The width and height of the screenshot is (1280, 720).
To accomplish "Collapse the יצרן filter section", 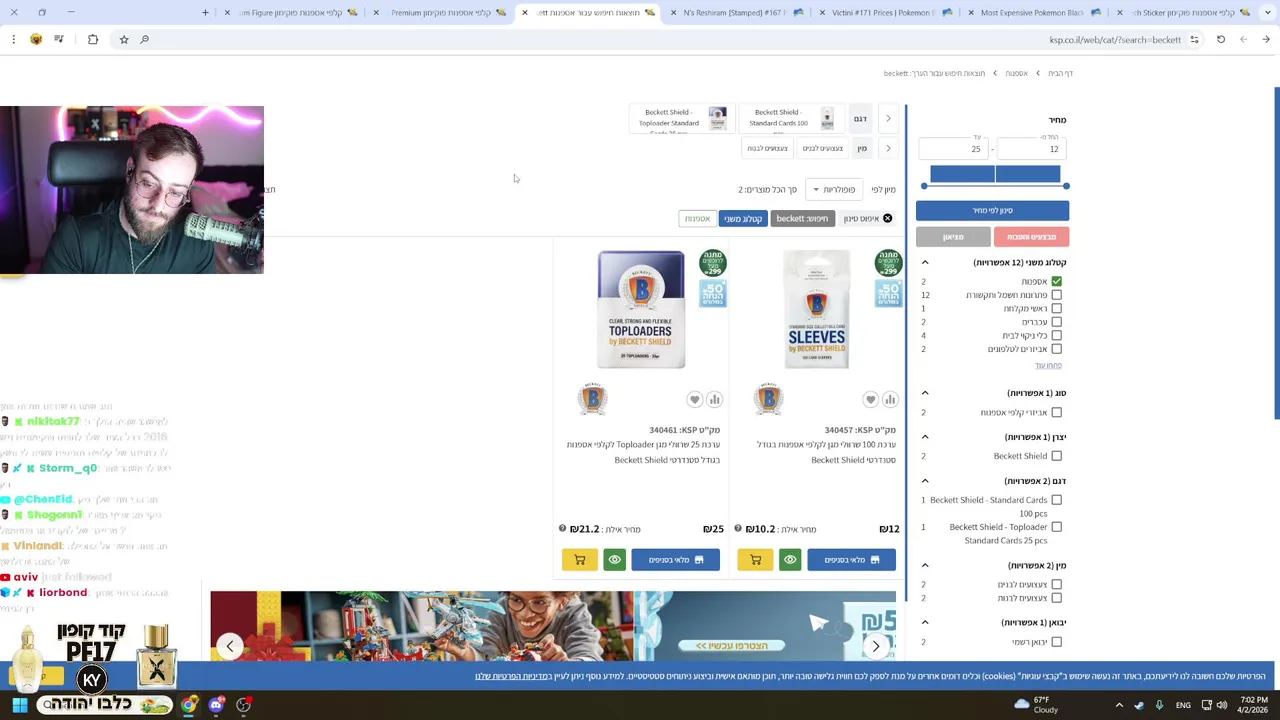I will point(925,437).
